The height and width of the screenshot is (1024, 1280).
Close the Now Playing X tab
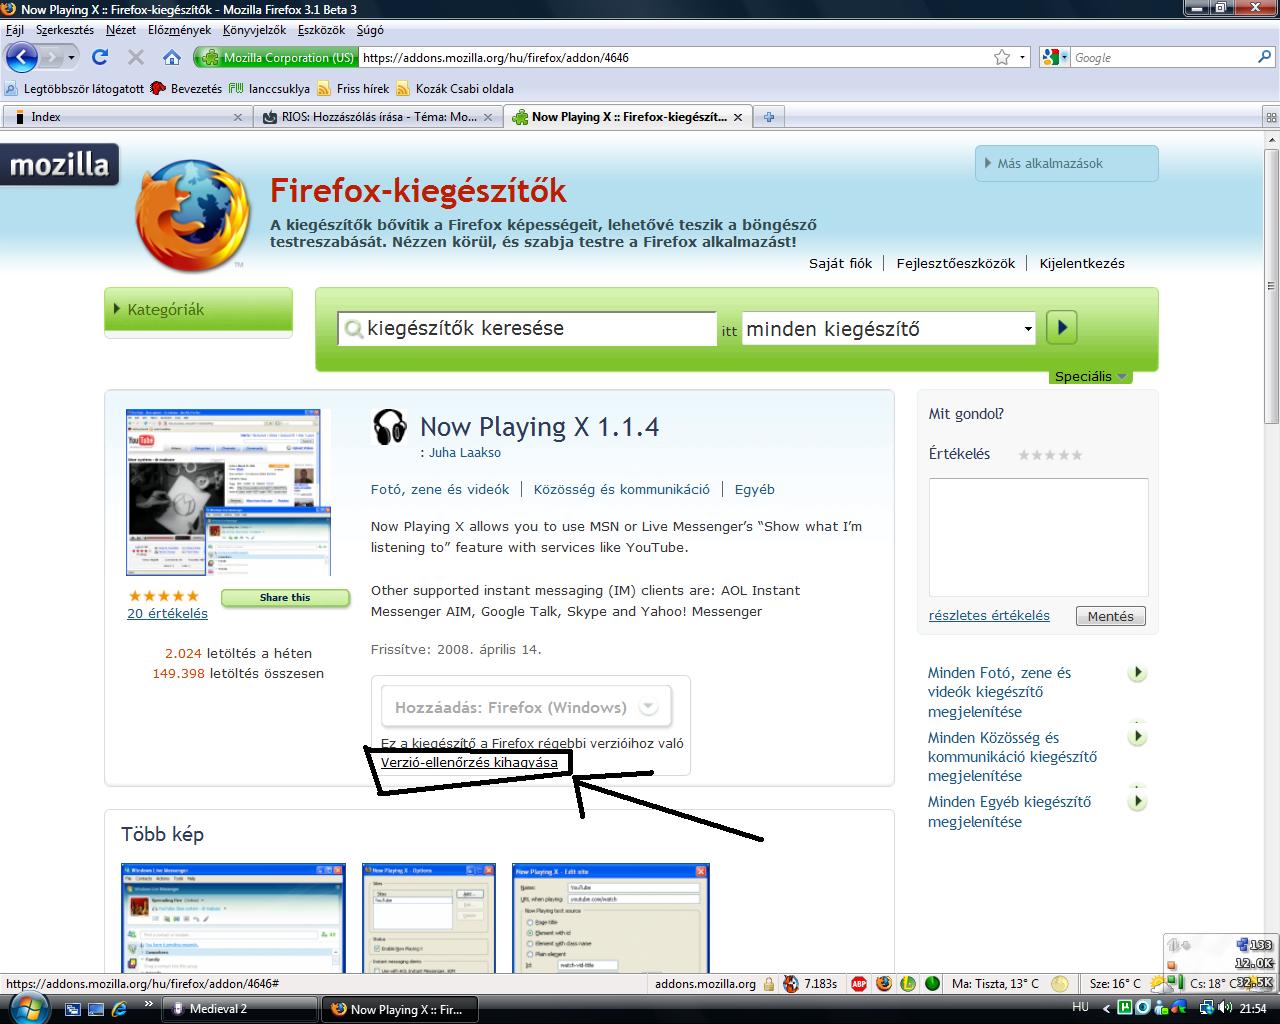pos(738,117)
